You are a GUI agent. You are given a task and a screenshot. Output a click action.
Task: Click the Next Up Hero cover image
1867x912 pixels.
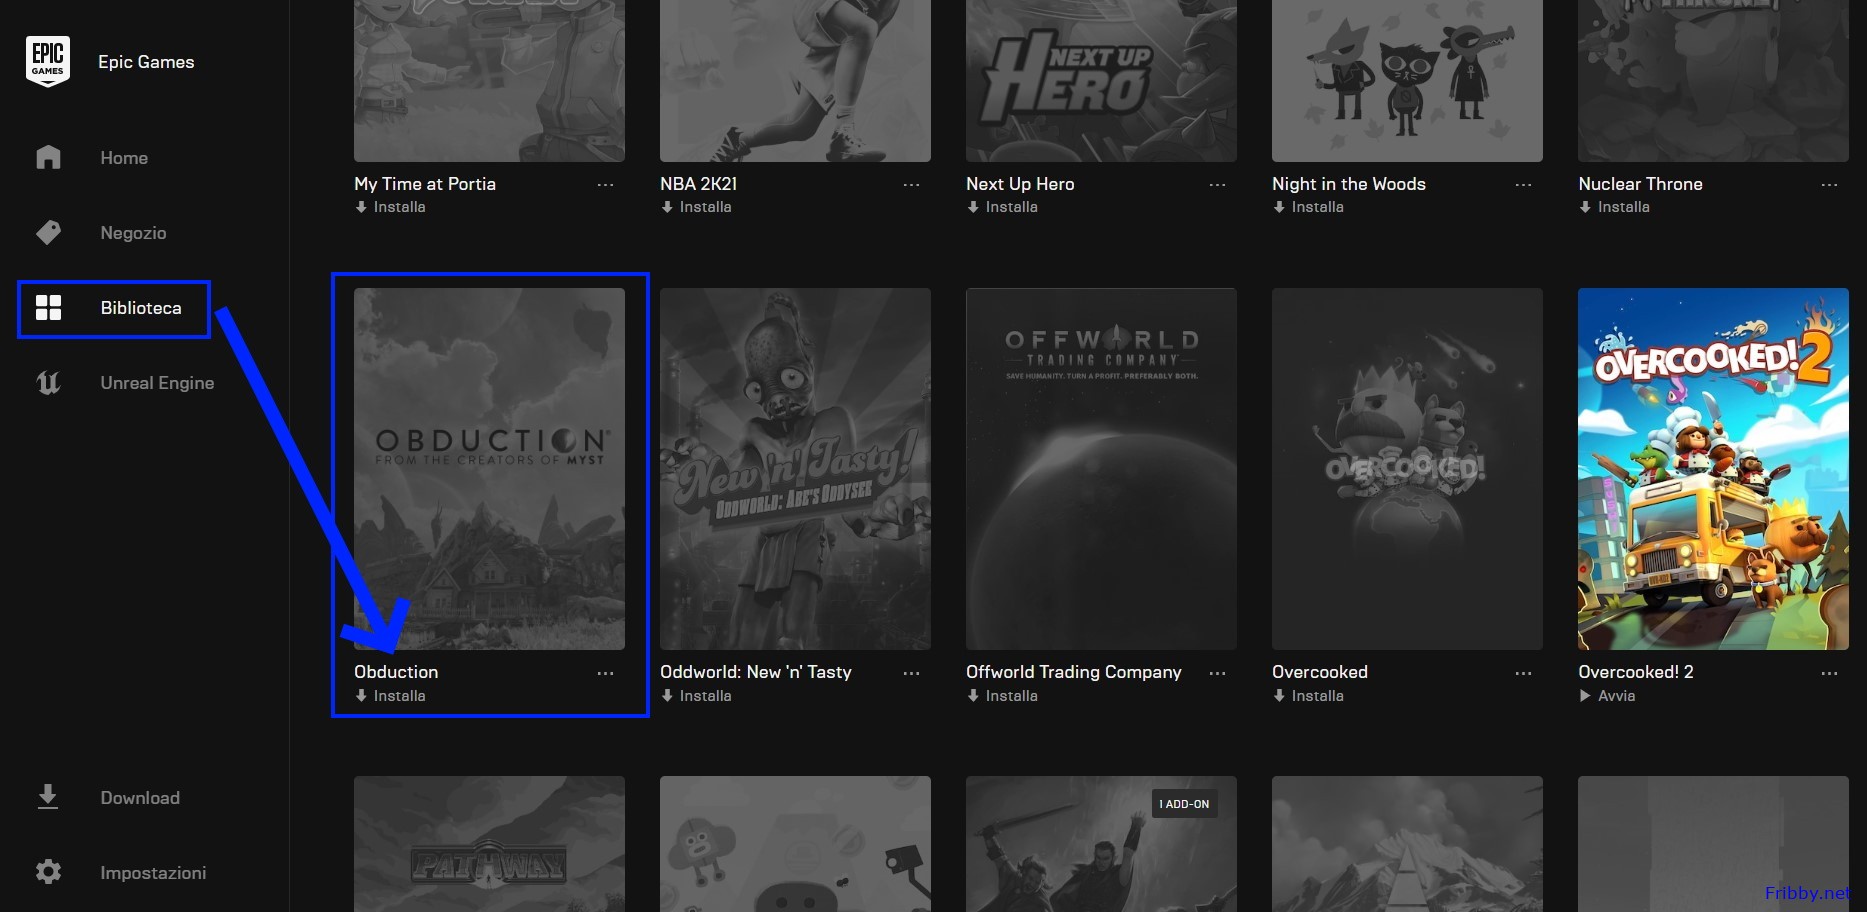[x=1101, y=81]
